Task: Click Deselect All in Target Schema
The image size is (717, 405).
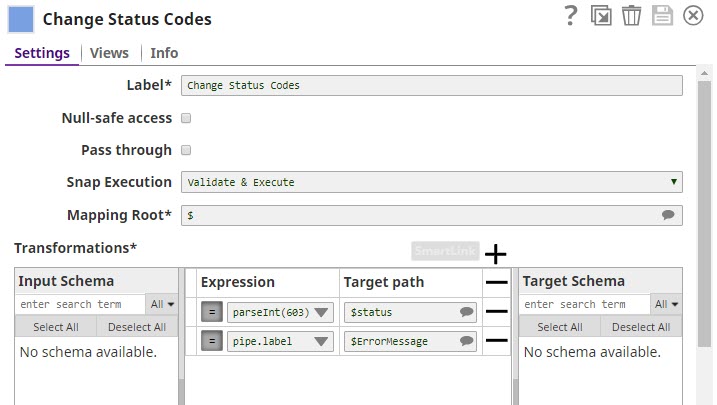Action: [638, 327]
